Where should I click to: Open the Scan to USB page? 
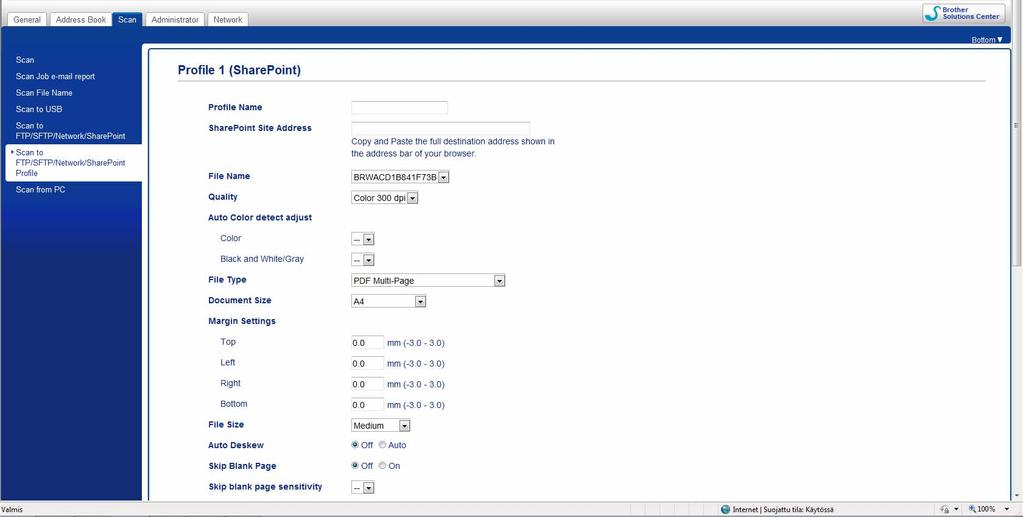coord(39,109)
